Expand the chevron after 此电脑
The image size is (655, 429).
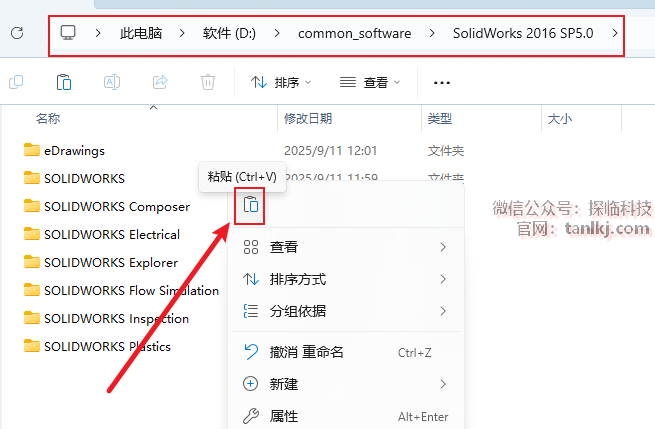pyautogui.click(x=182, y=33)
